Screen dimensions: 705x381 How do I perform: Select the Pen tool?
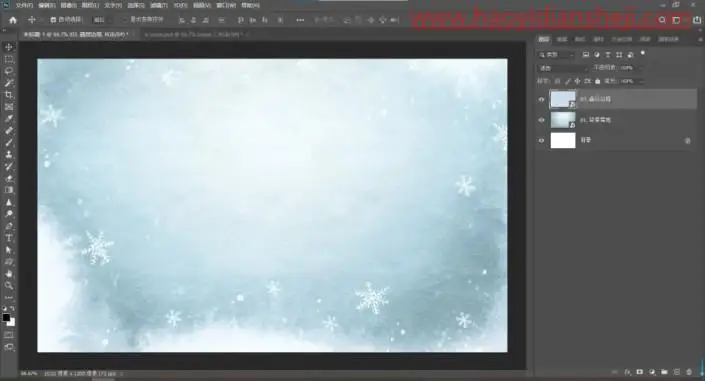point(9,226)
